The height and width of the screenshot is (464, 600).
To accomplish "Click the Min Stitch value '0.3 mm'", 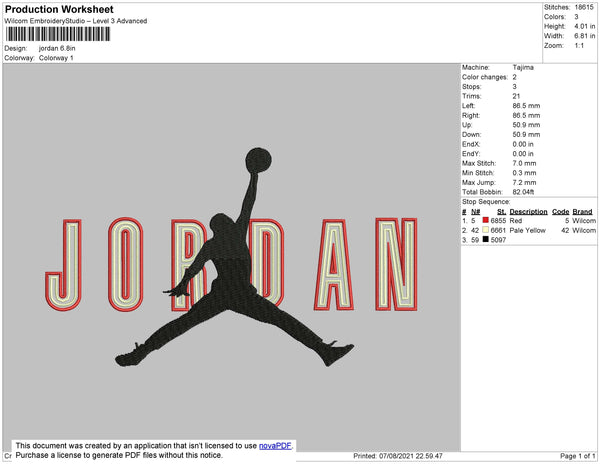I will (524, 173).
